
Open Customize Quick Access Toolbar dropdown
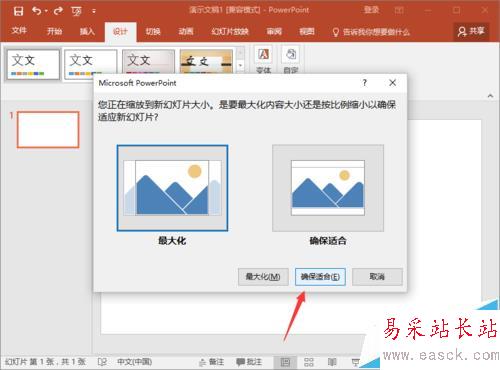(x=94, y=11)
